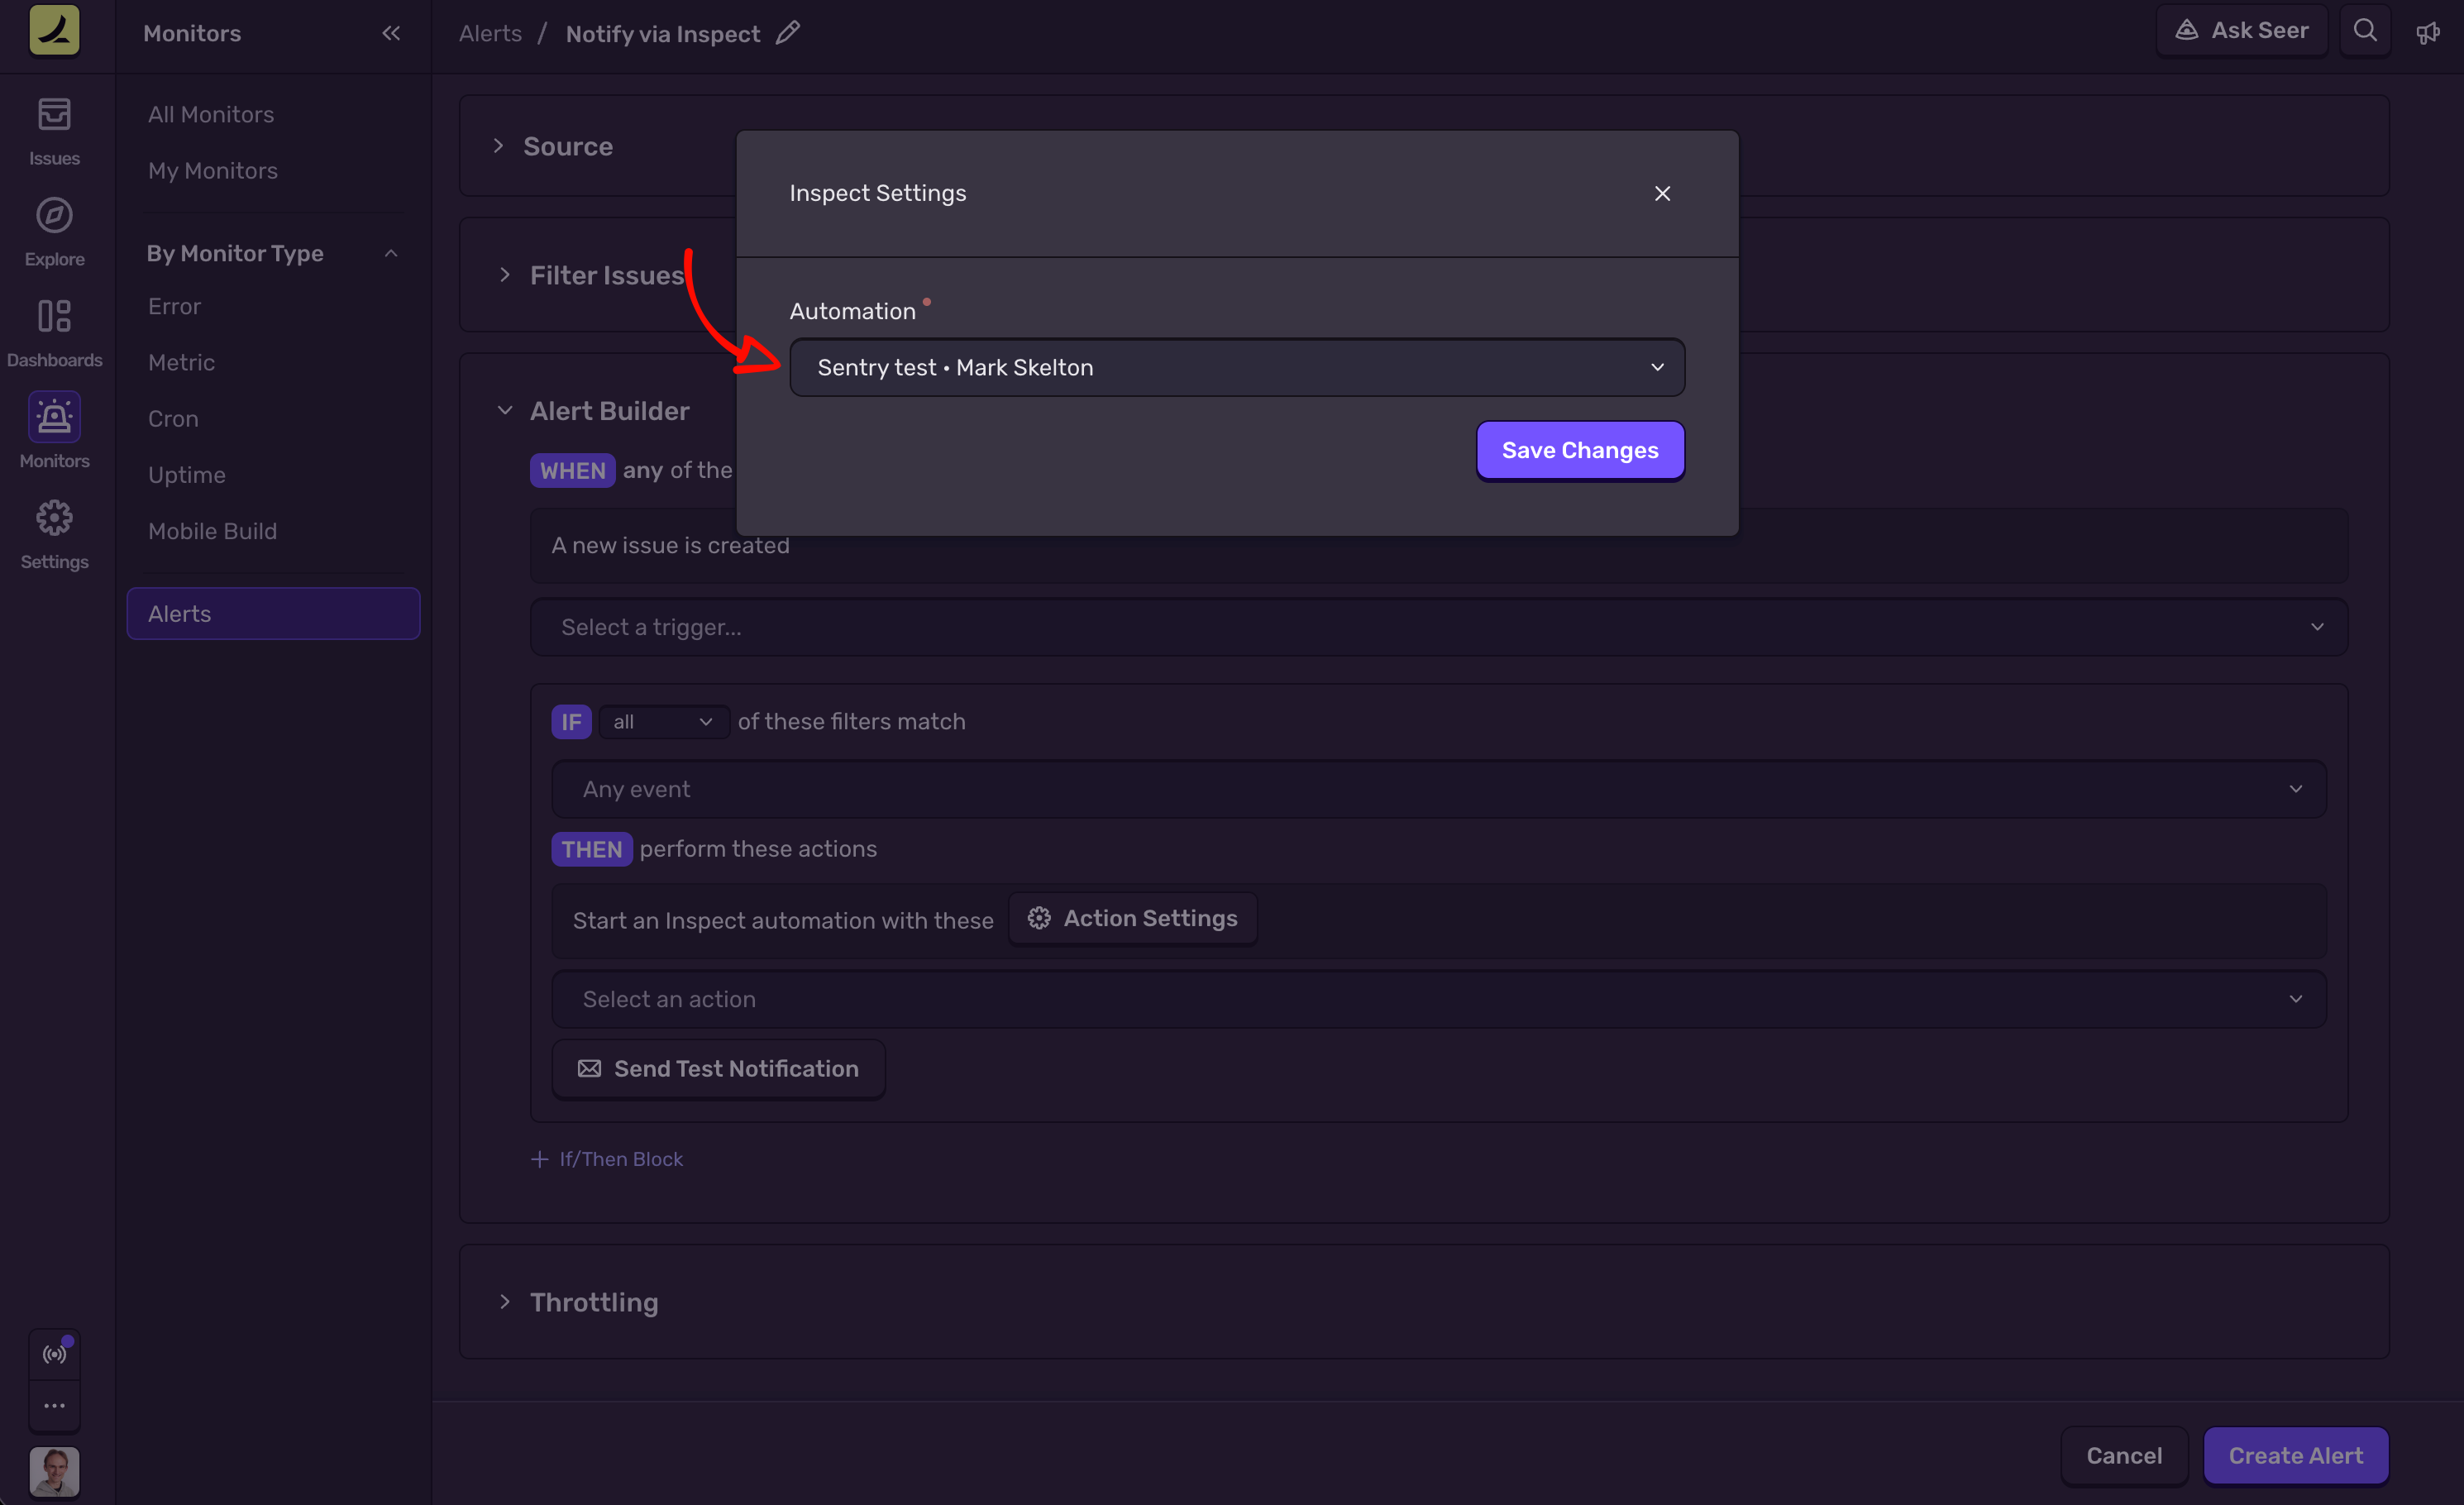The width and height of the screenshot is (2464, 1505).
Task: Open the Automation dropdown
Action: [x=1237, y=367]
